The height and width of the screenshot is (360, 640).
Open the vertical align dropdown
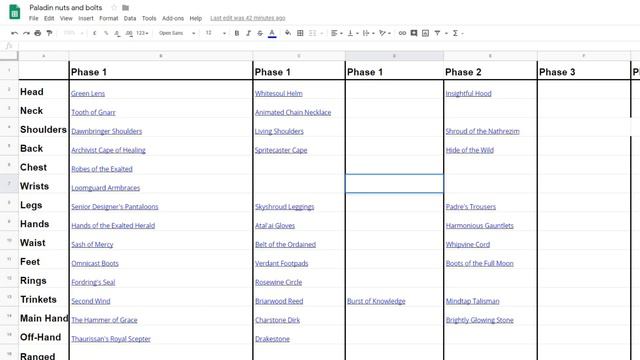(x=353, y=33)
